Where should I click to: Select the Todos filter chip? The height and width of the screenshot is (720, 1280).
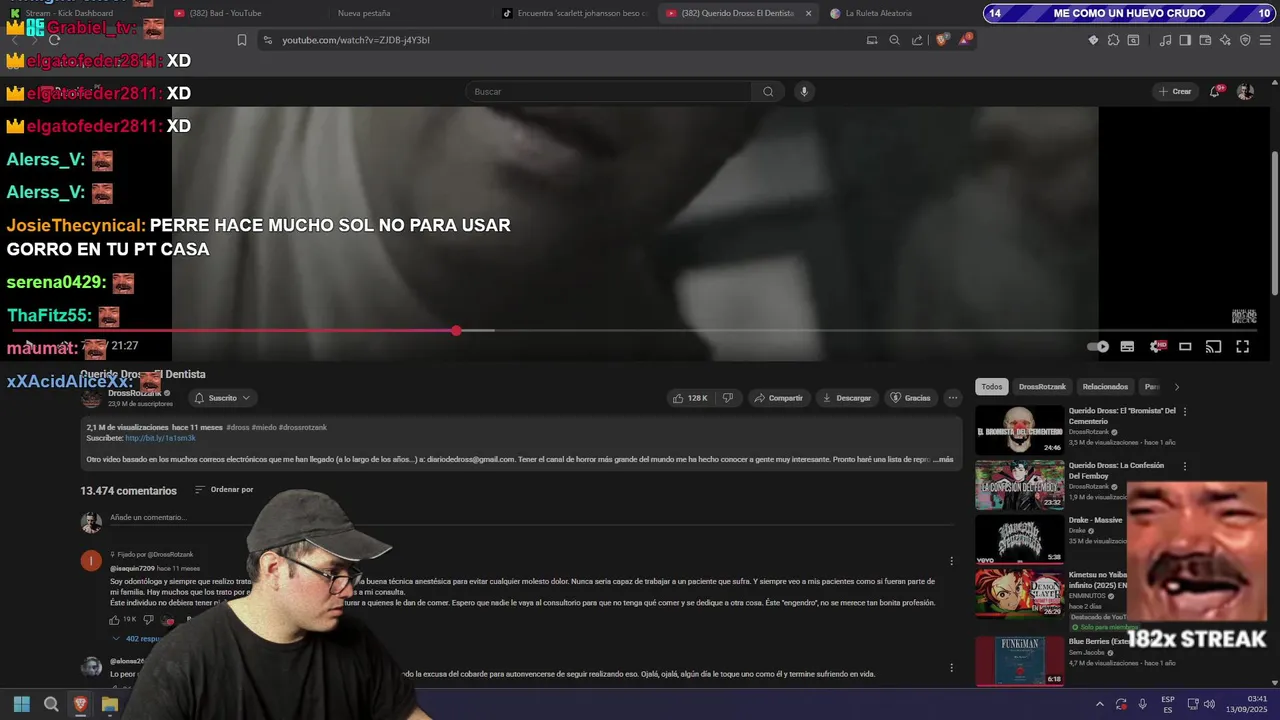991,387
